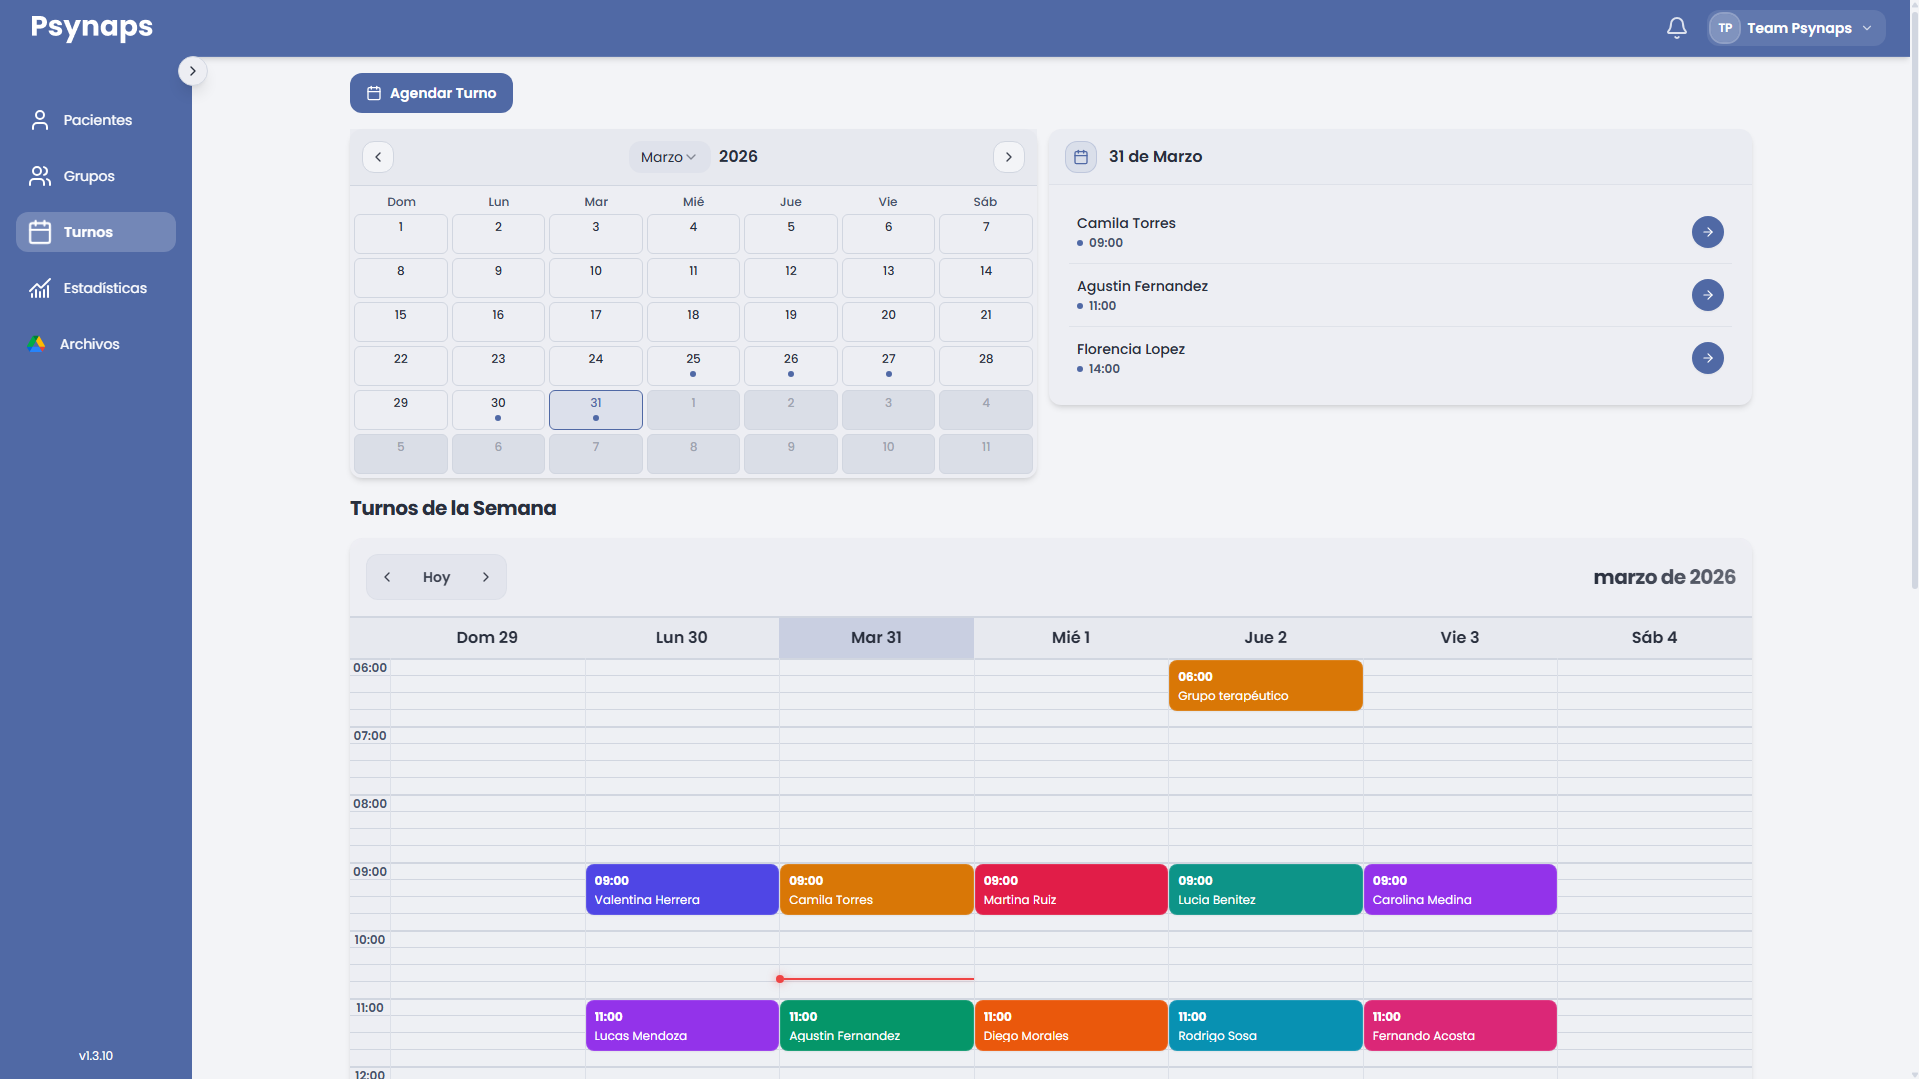
Task: Open the notifications bell
Action: pos(1677,28)
